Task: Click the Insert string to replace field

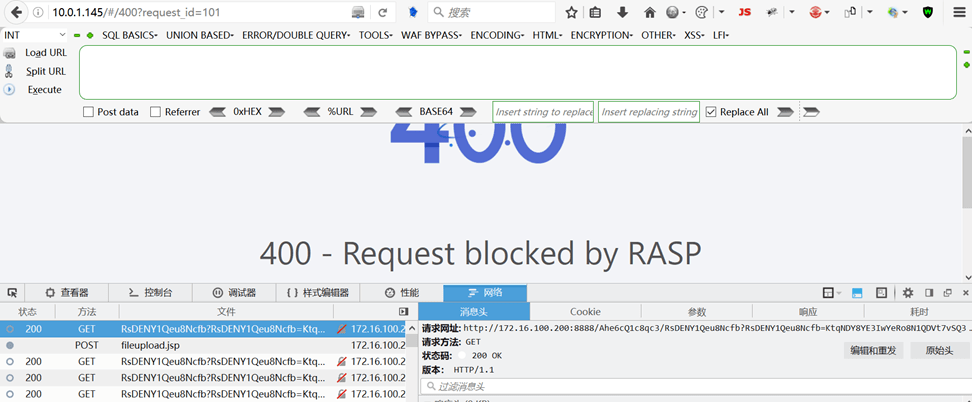Action: 543,112
